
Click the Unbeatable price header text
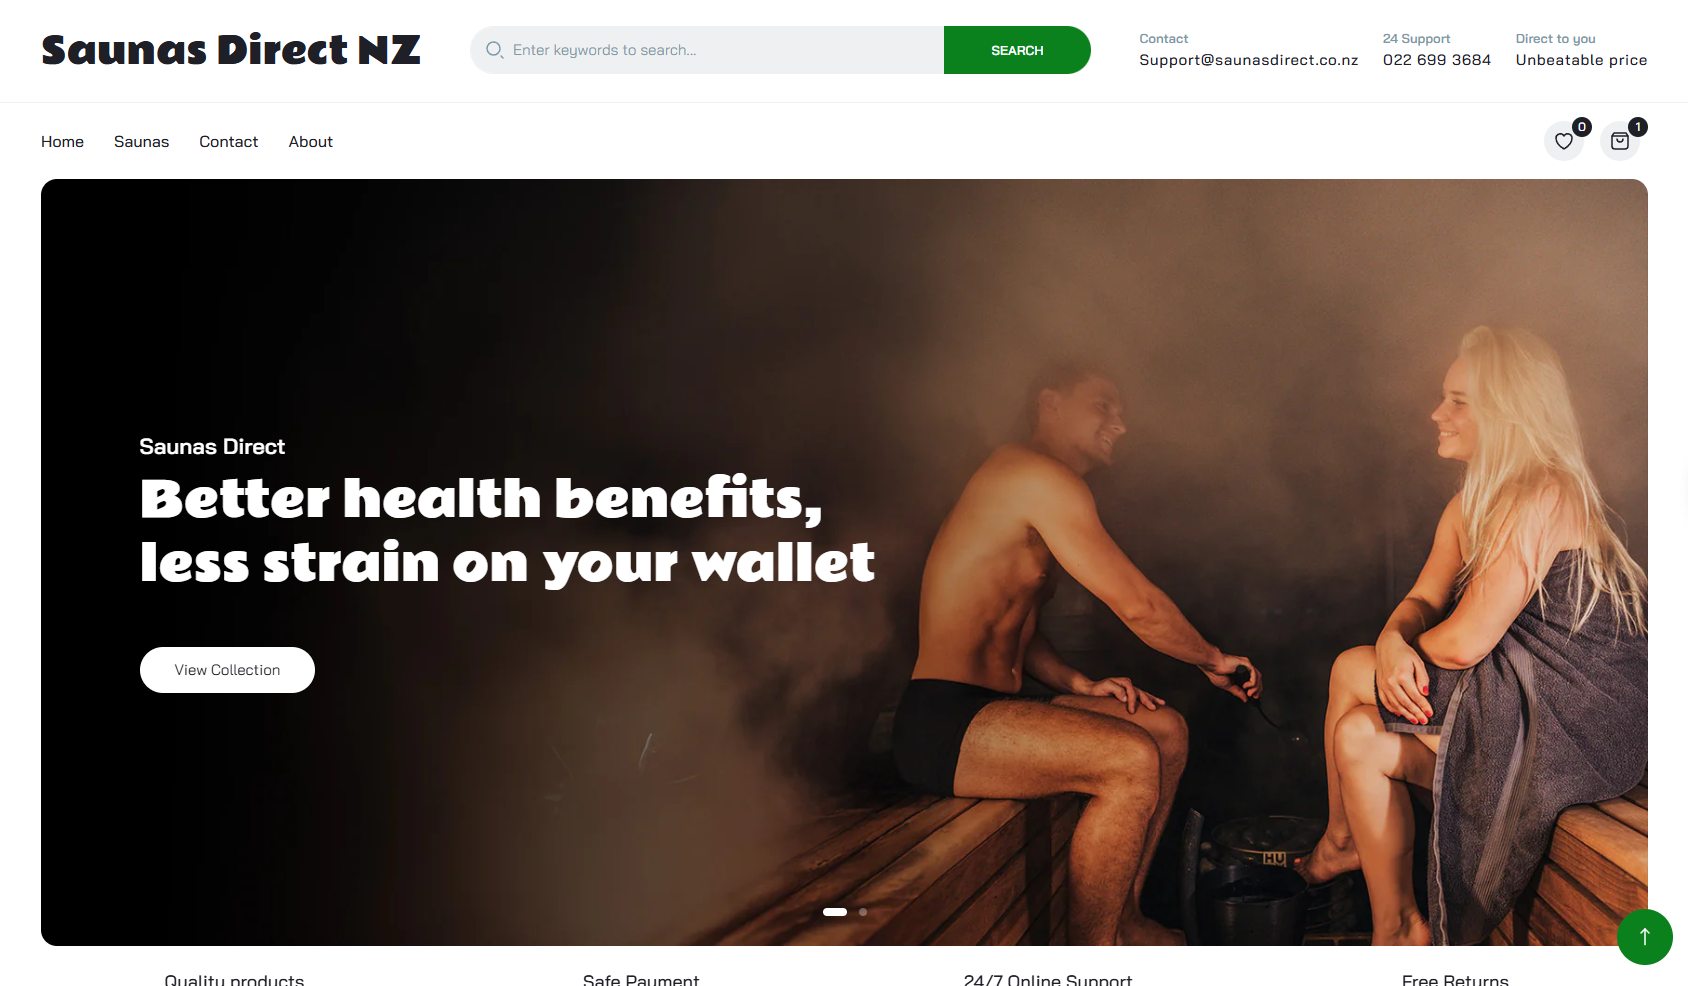1581,60
